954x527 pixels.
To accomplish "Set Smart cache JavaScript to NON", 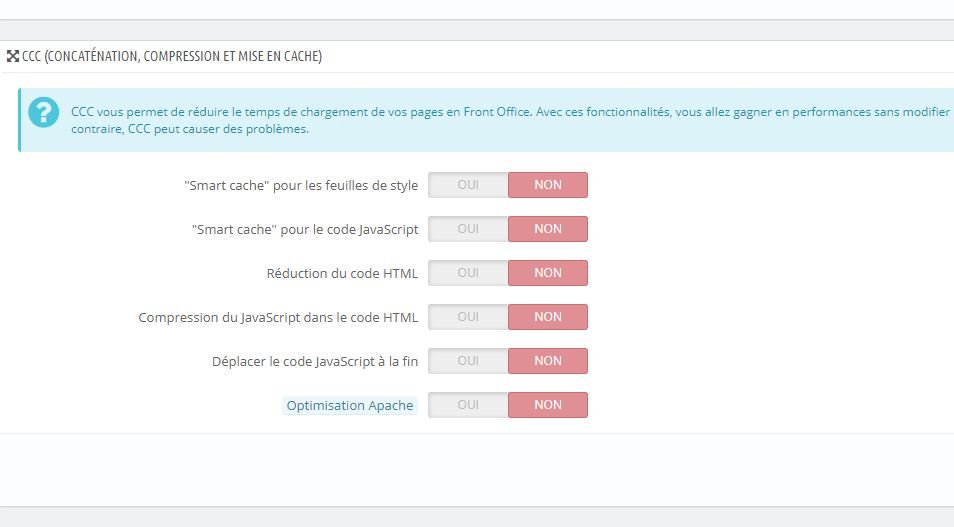I will (548, 229).
